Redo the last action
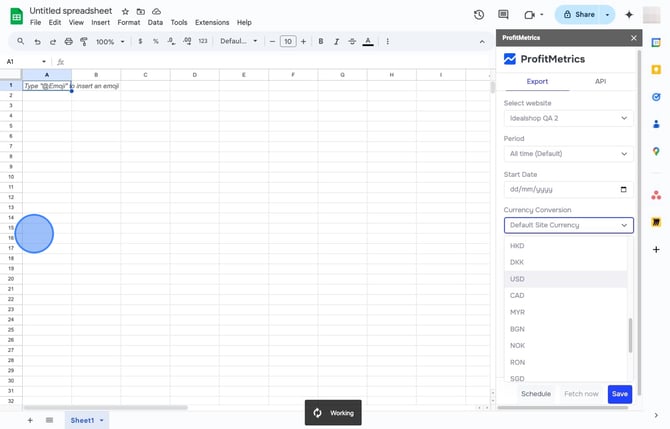 point(53,41)
